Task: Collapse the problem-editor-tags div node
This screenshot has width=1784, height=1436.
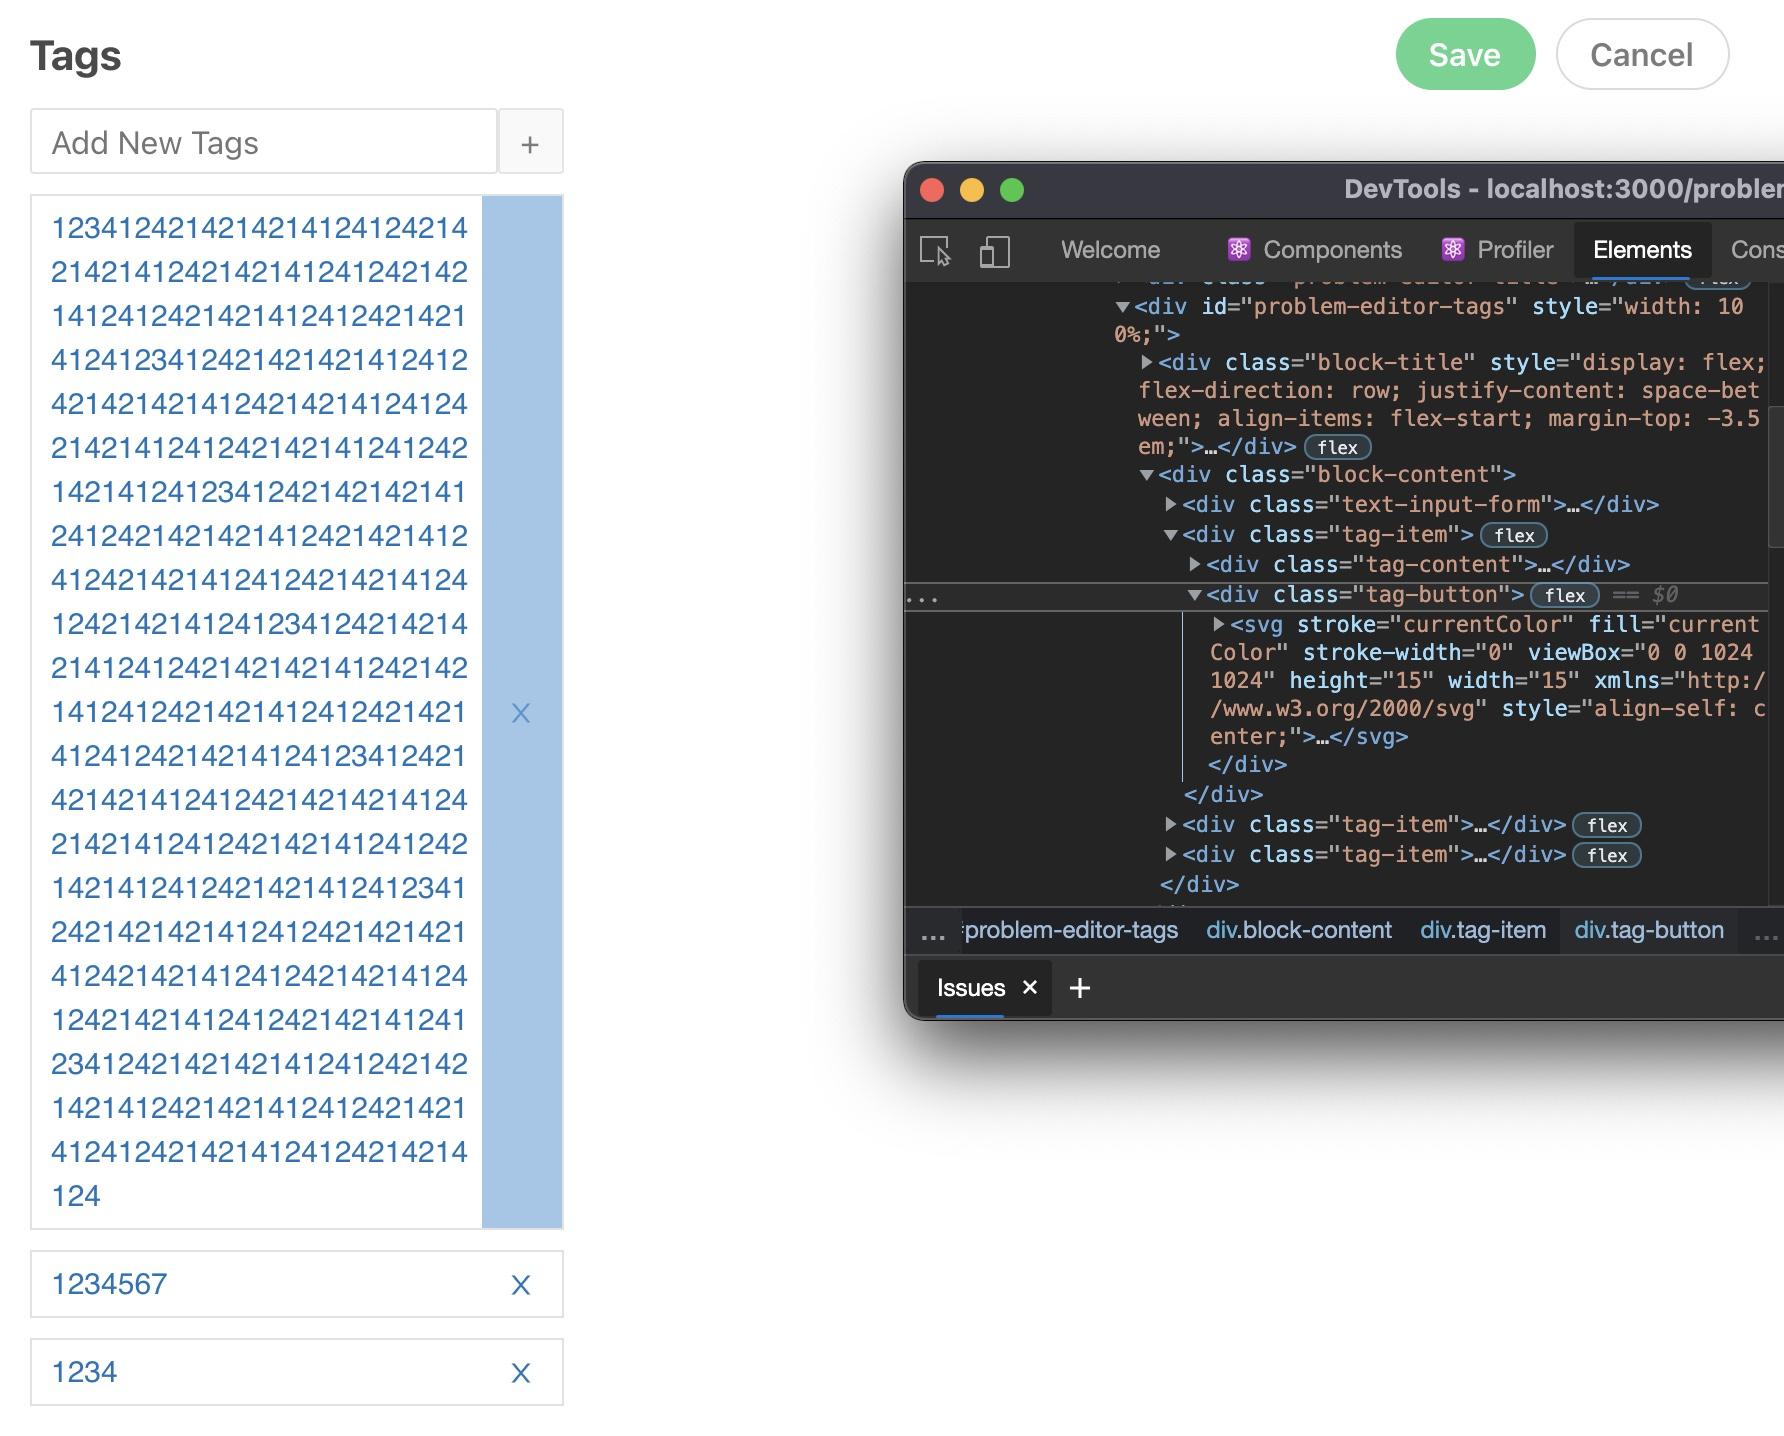Action: [x=1123, y=307]
